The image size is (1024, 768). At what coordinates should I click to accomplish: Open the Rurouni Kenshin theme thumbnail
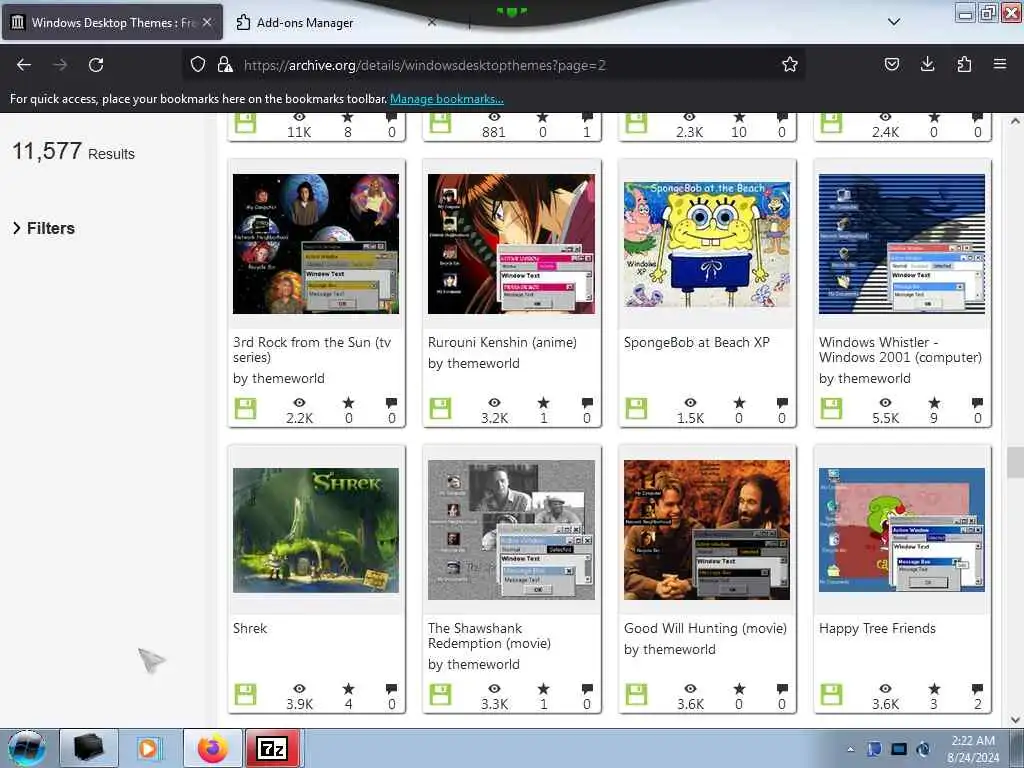[511, 244]
